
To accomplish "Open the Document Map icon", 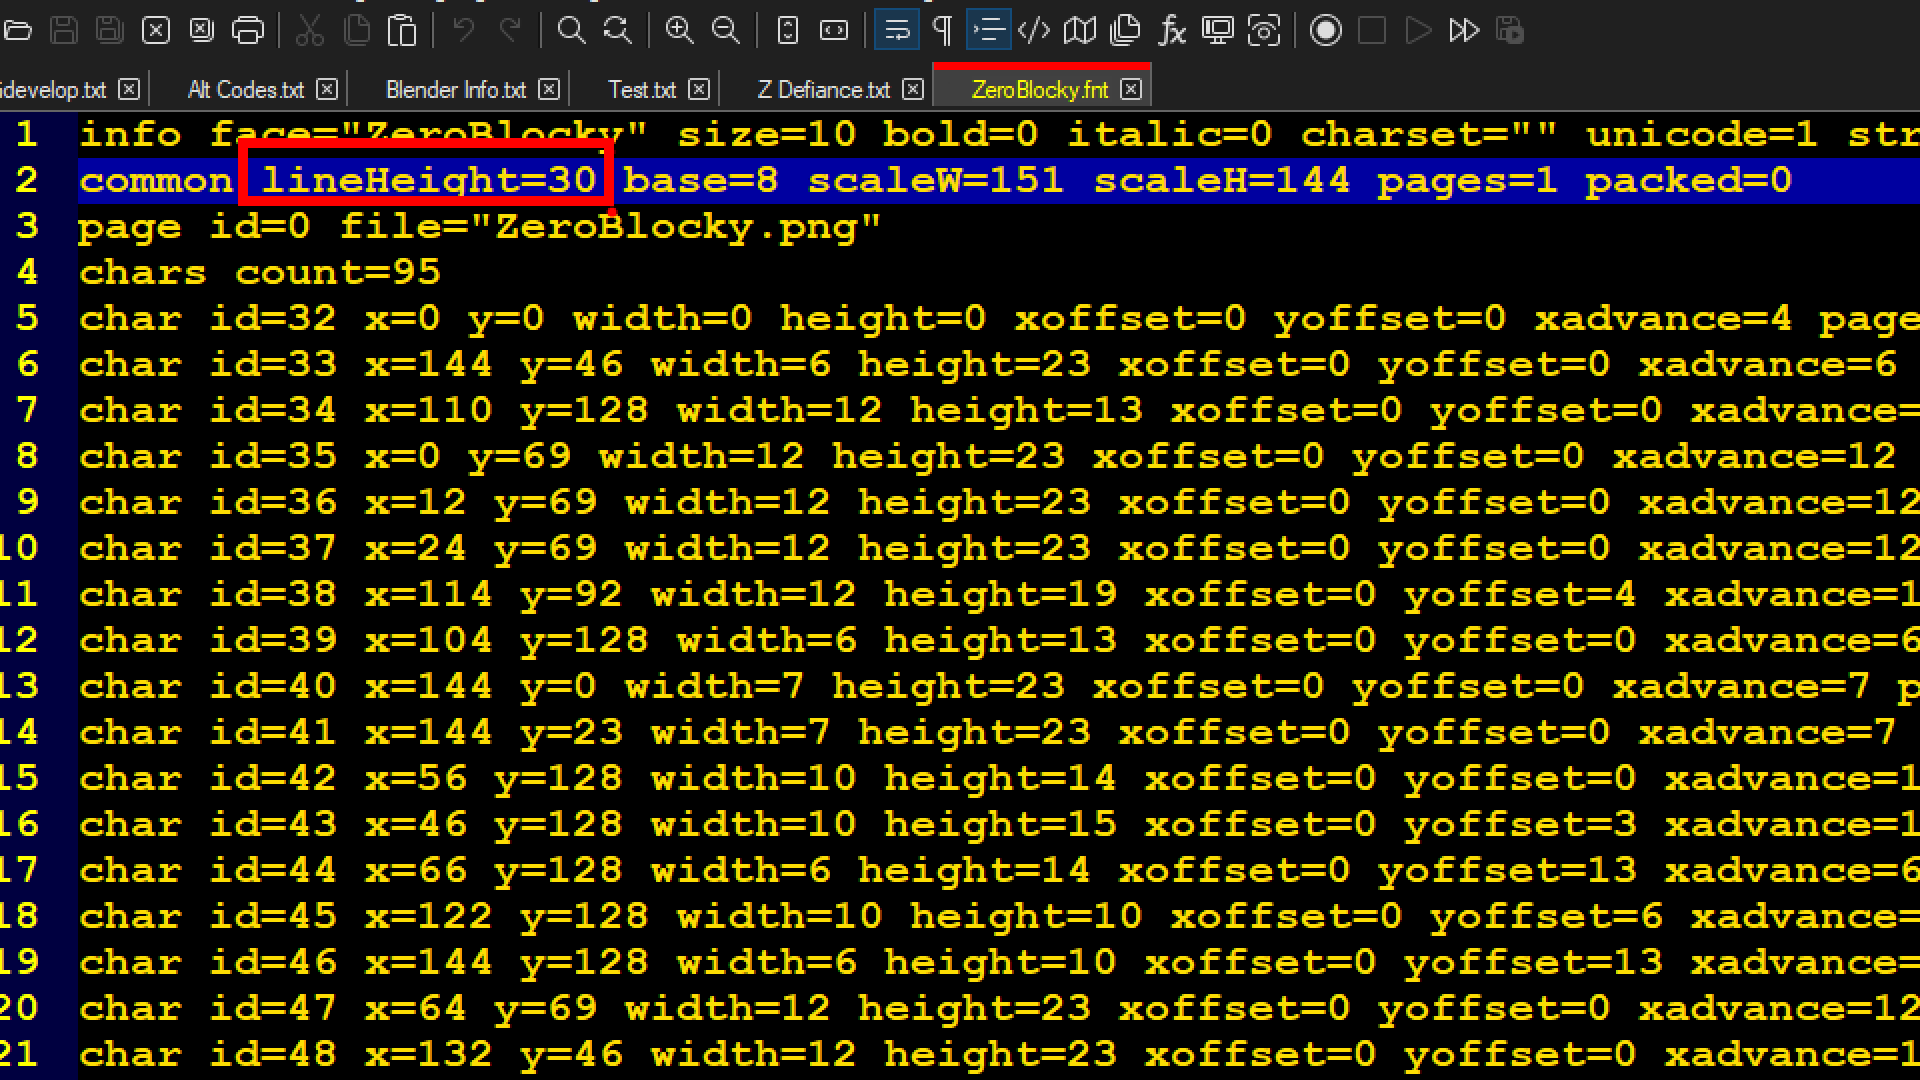I will tap(1079, 31).
